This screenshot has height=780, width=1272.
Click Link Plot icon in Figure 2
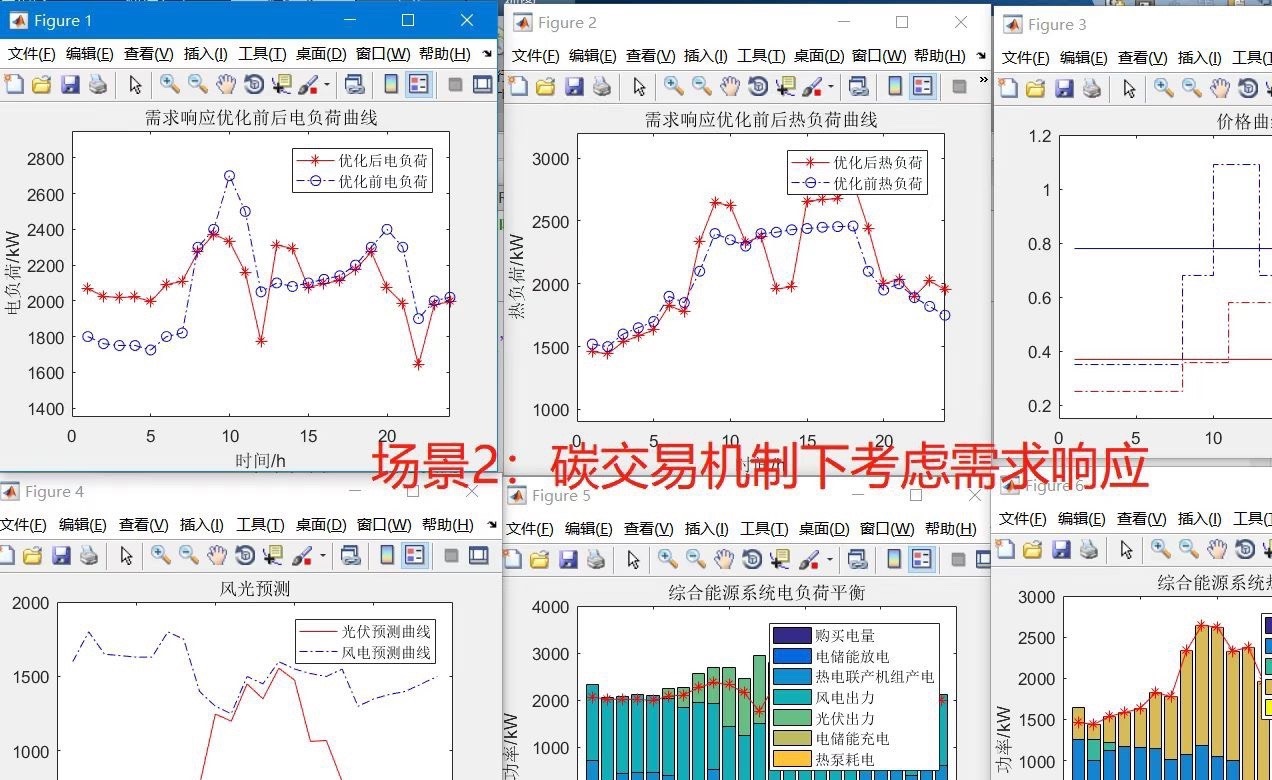(x=857, y=87)
